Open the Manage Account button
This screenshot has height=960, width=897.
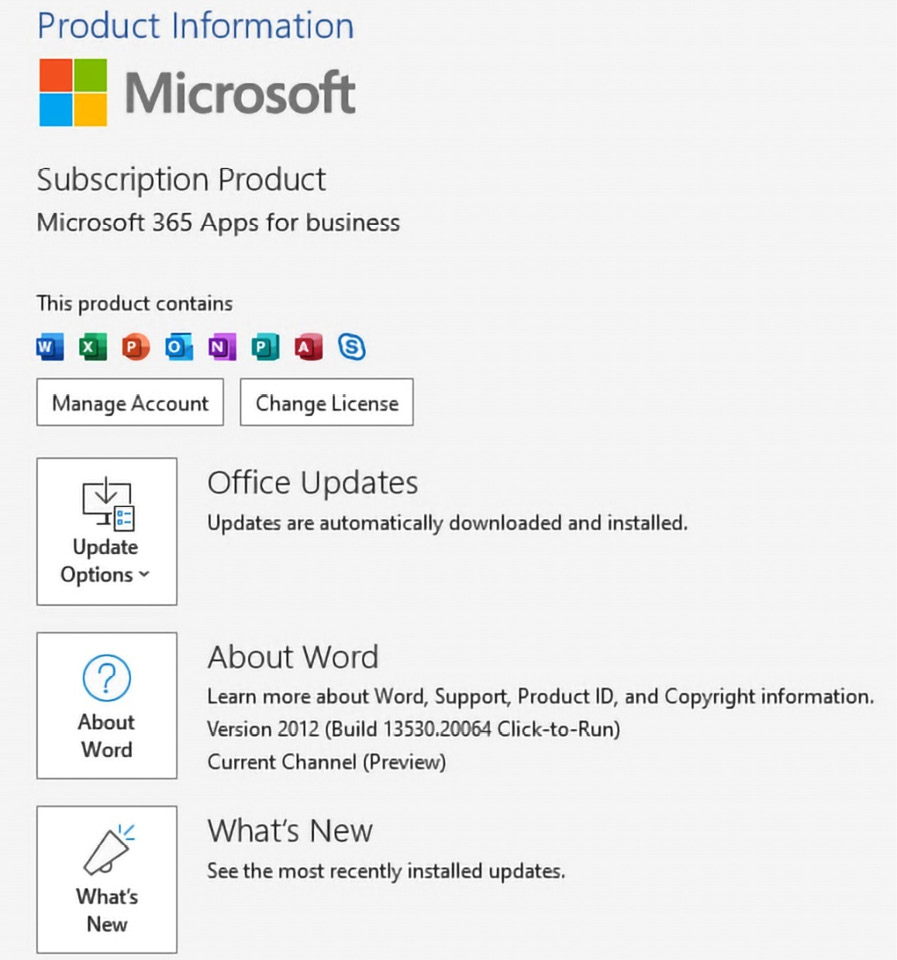(130, 402)
